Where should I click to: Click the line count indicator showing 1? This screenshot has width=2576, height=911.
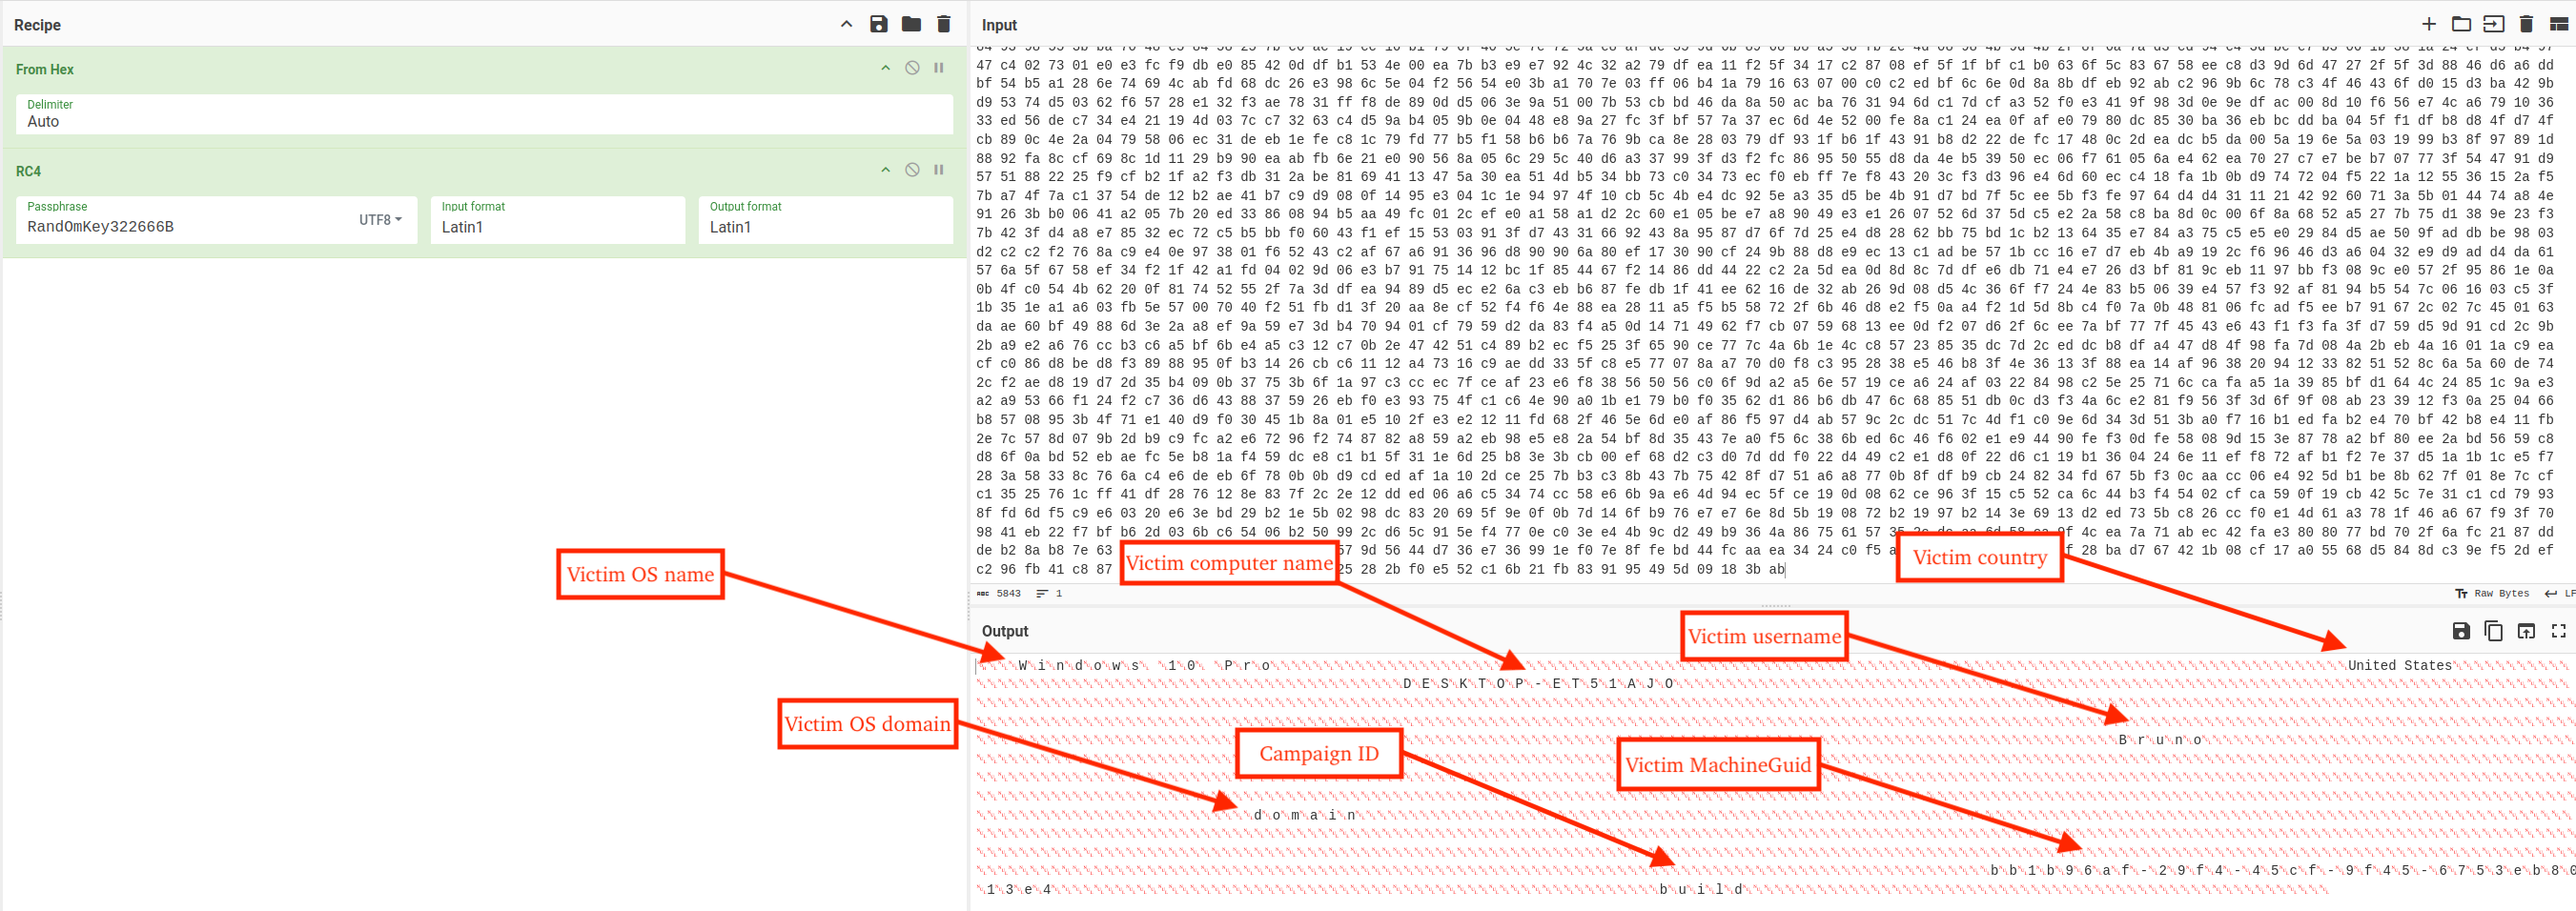click(x=1049, y=594)
